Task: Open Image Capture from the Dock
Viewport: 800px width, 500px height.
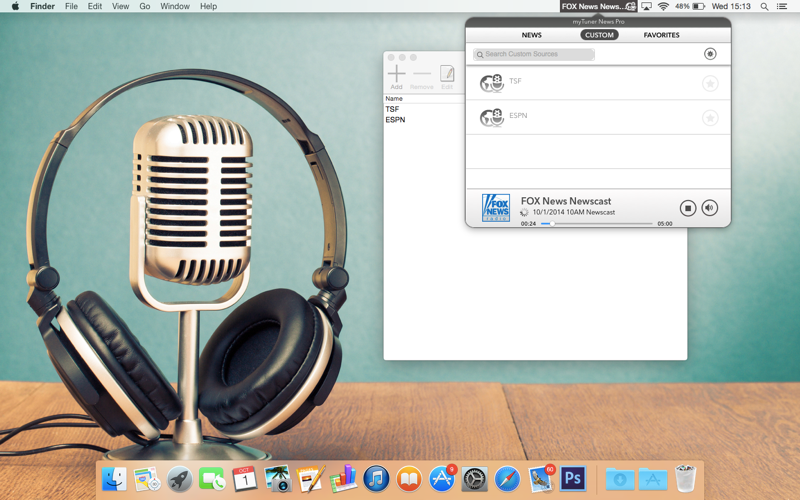Action: pos(278,479)
